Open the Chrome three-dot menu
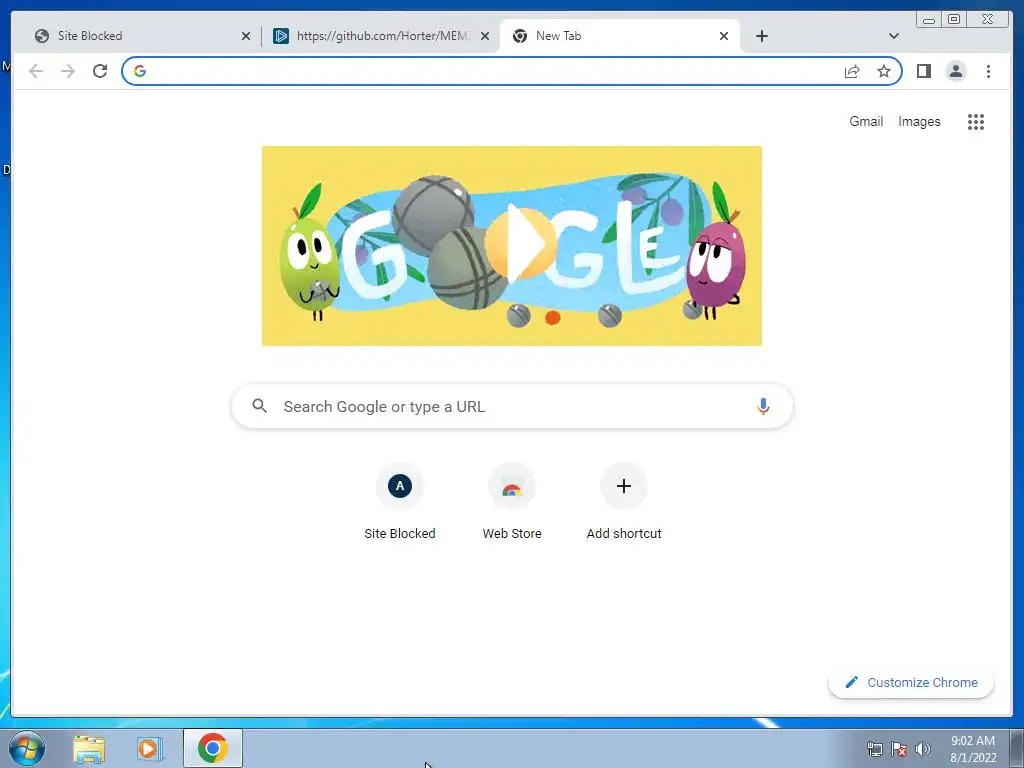The height and width of the screenshot is (768, 1024). click(x=988, y=71)
